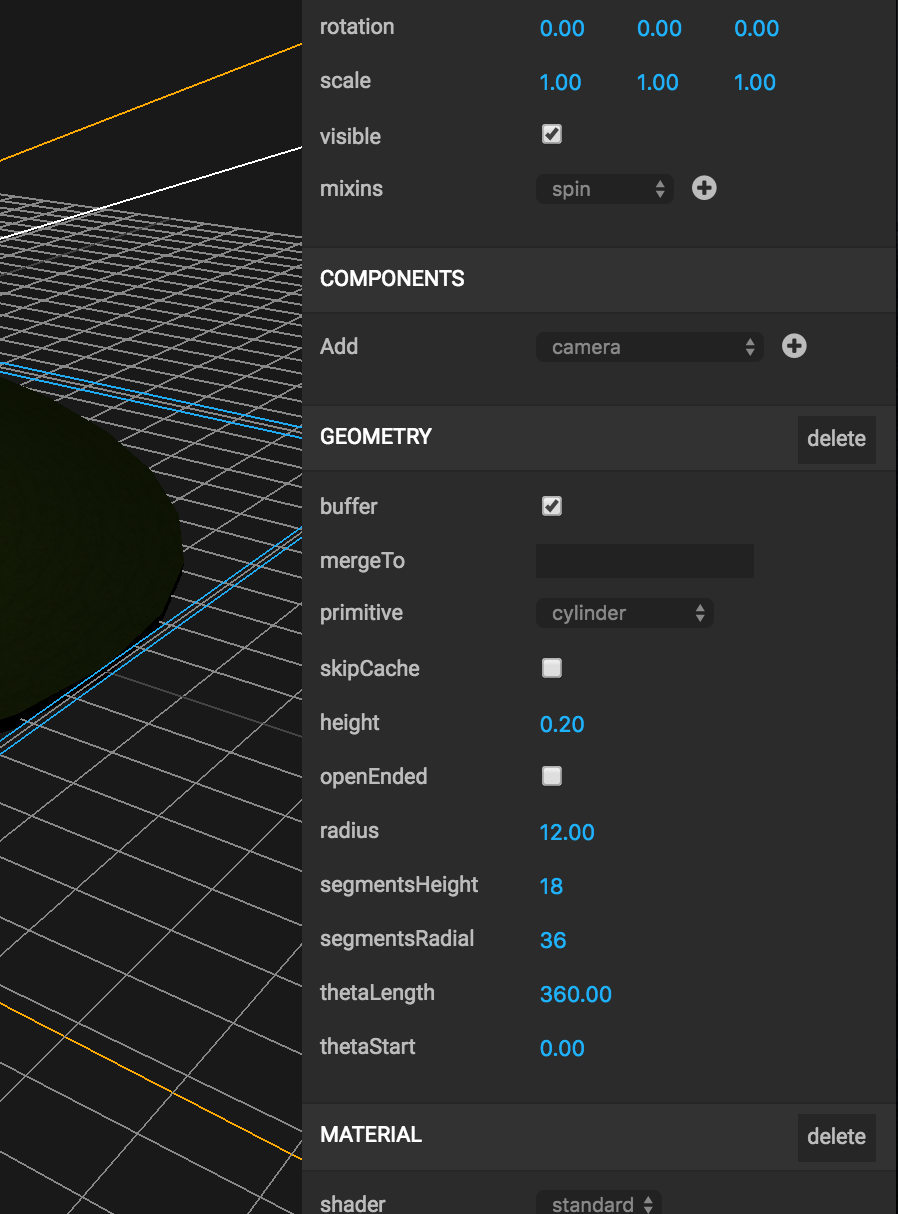Disable the buffer option in GEOMETRY
Image resolution: width=898 pixels, height=1214 pixels.
pyautogui.click(x=551, y=506)
